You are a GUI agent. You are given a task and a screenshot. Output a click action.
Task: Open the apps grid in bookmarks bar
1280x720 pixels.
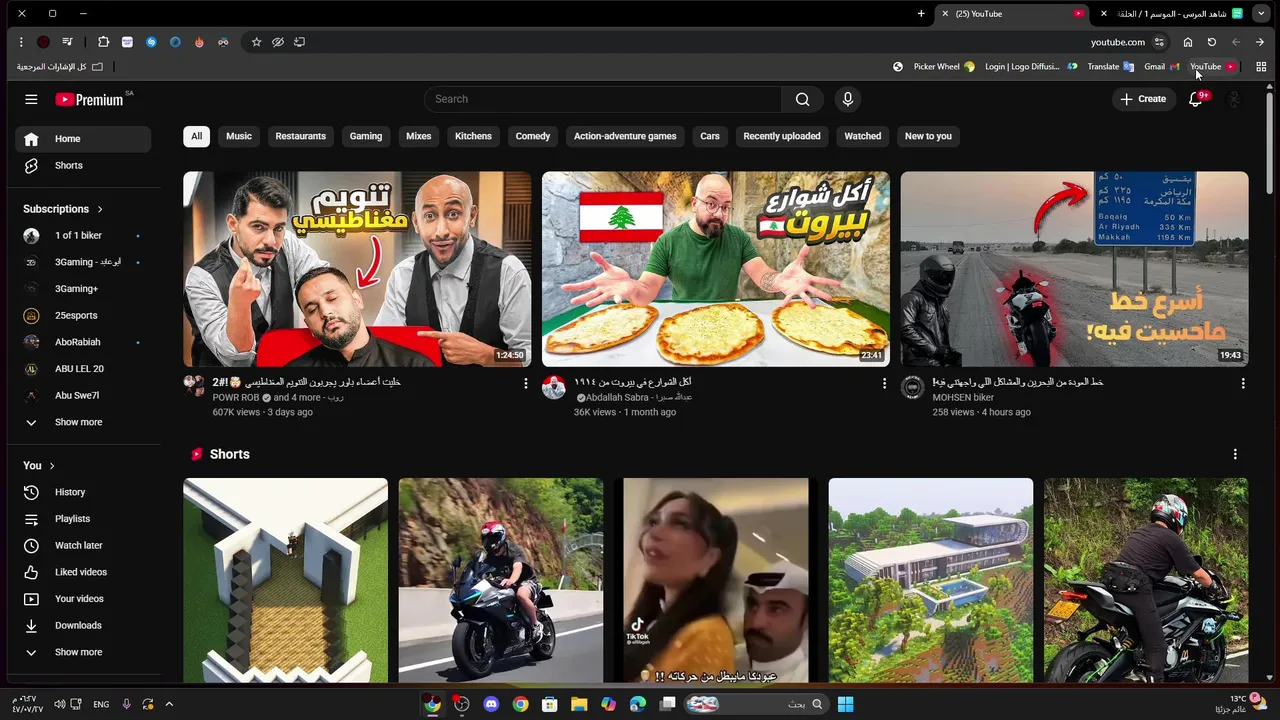click(1261, 67)
